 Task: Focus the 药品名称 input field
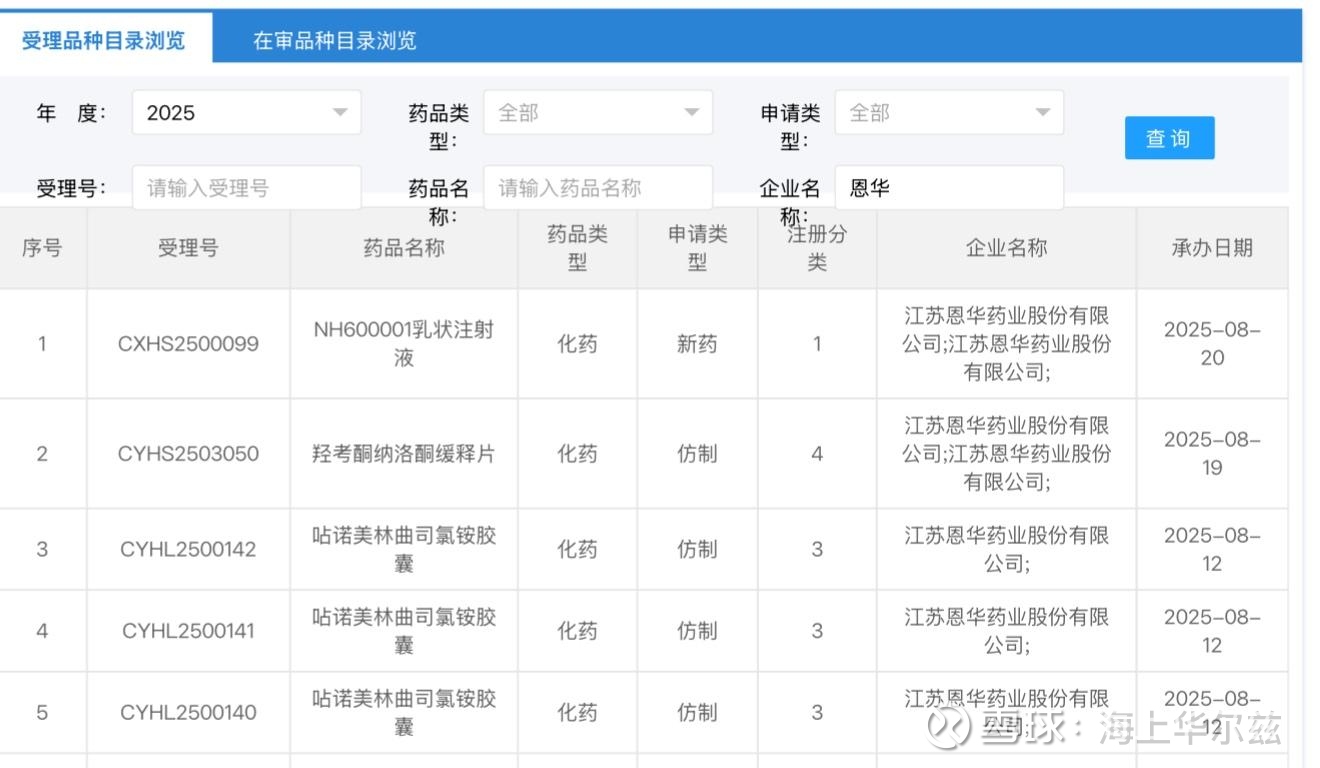[598, 188]
